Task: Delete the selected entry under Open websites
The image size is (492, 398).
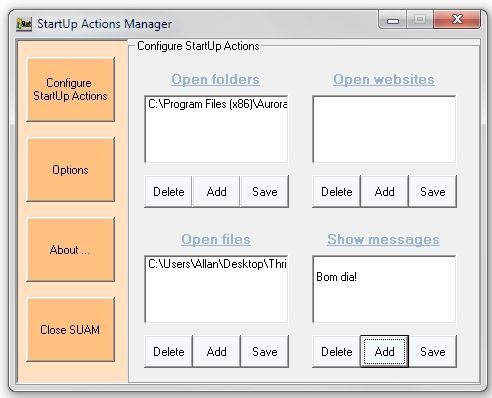Action: click(337, 192)
